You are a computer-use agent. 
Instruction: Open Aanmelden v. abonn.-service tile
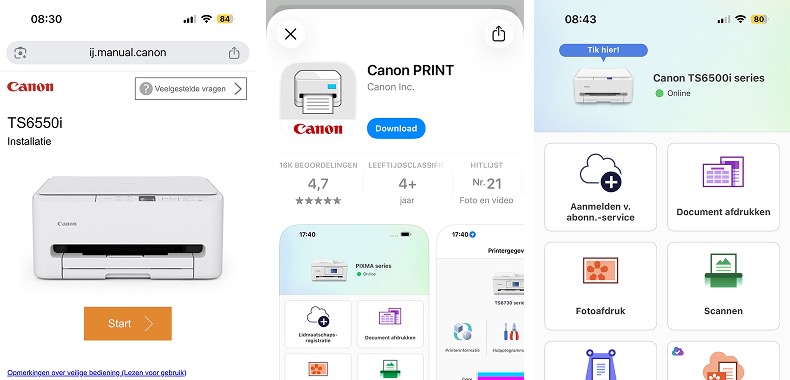tap(601, 187)
